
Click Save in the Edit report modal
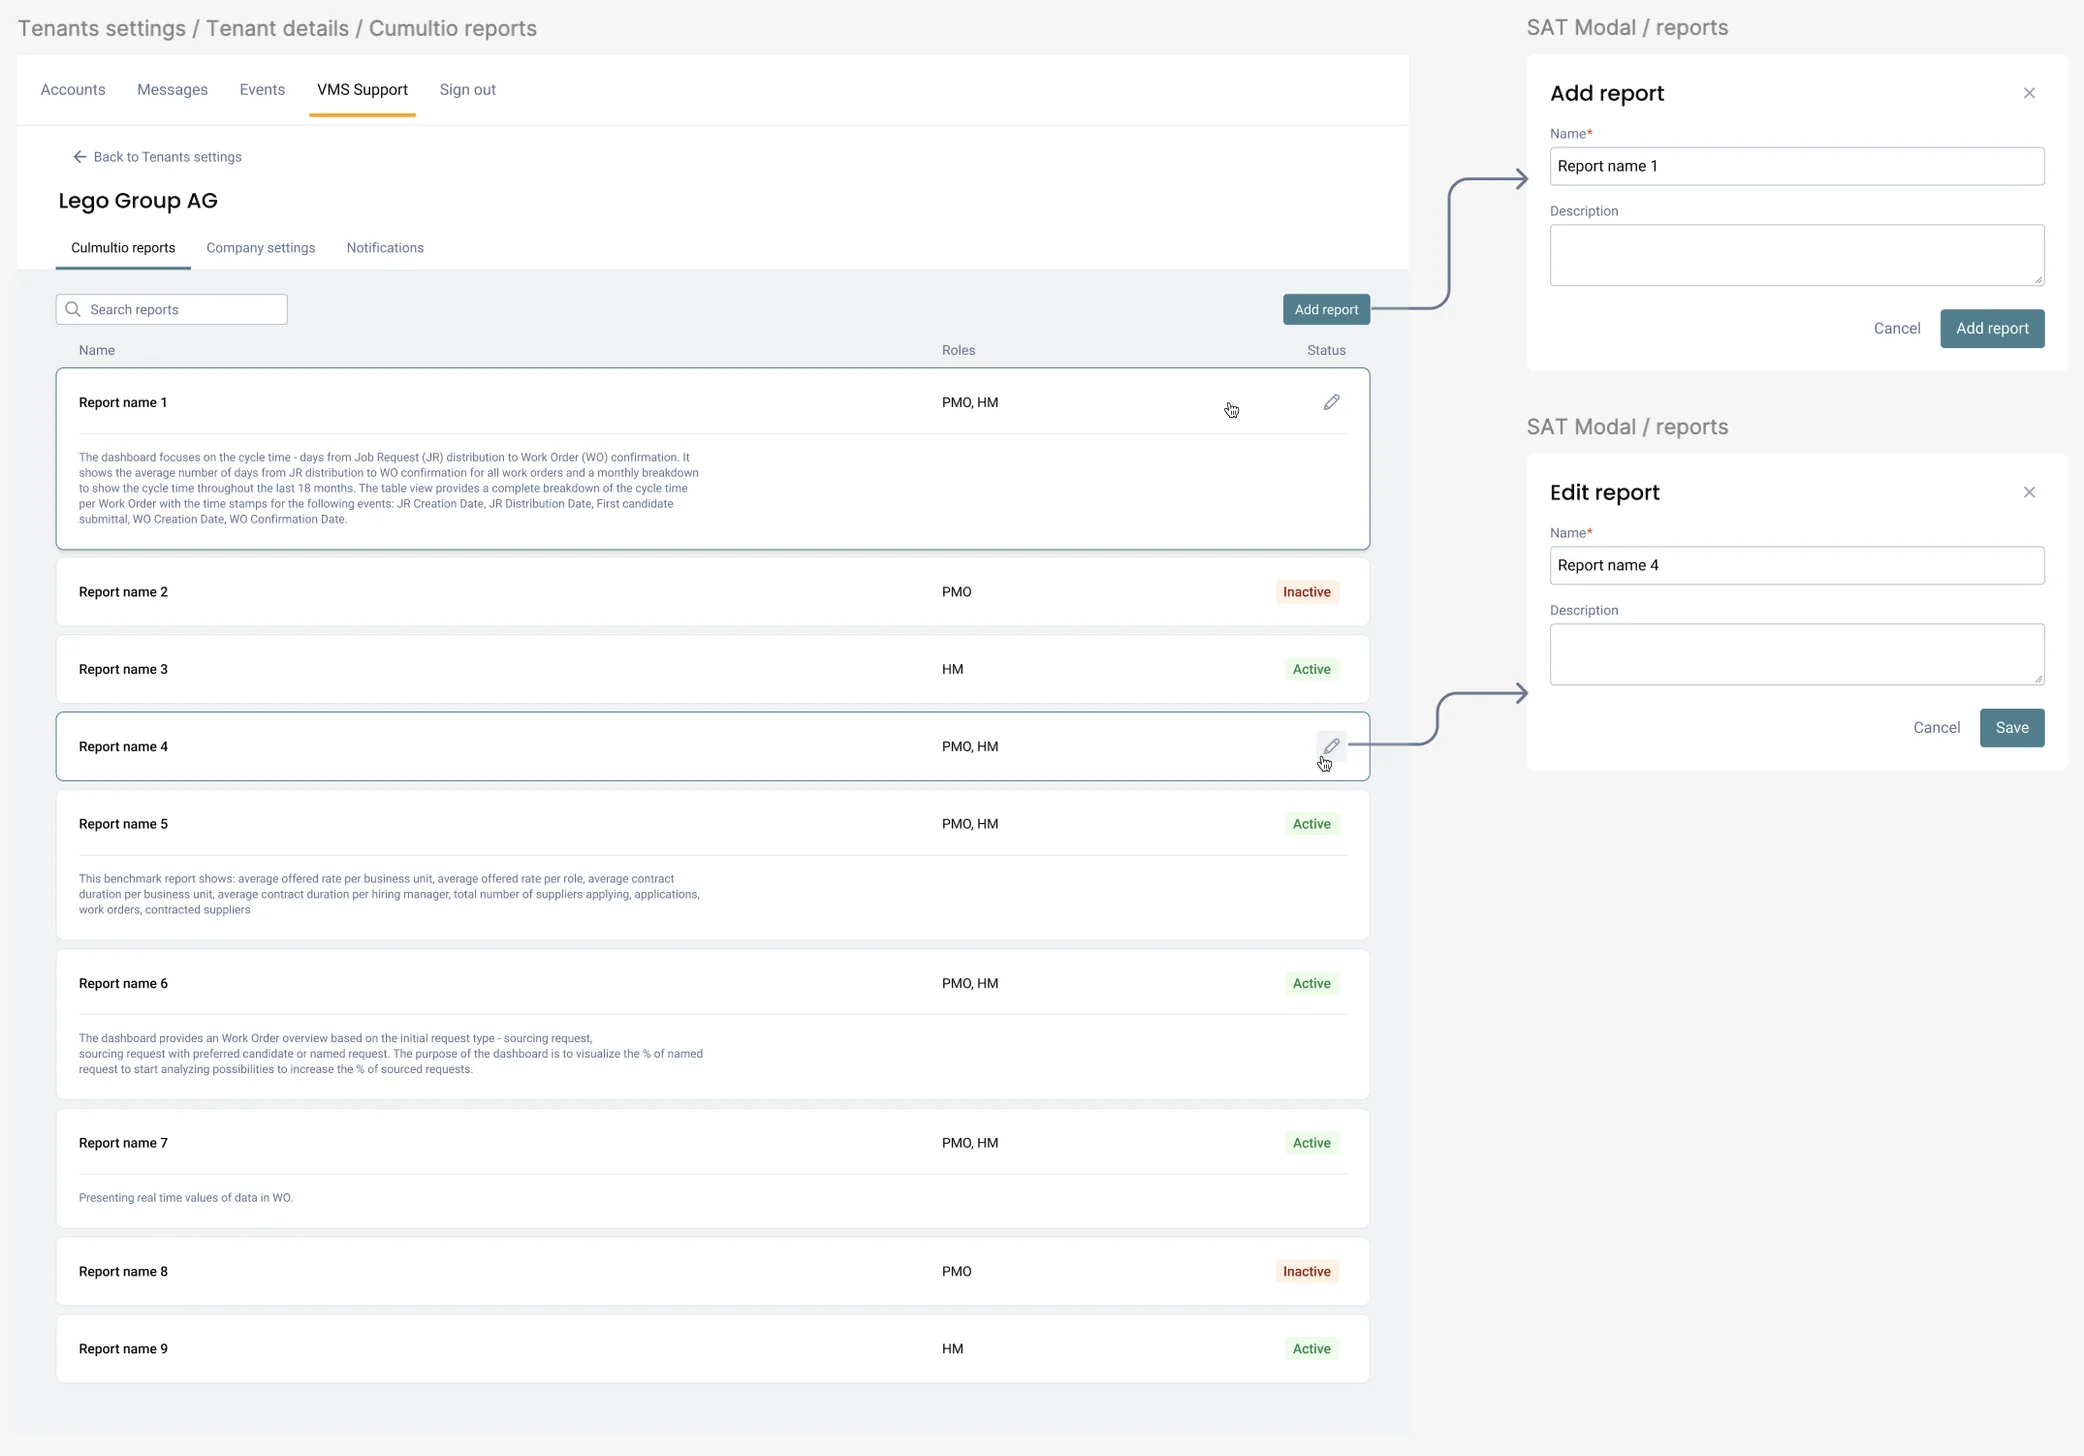pyautogui.click(x=2011, y=727)
